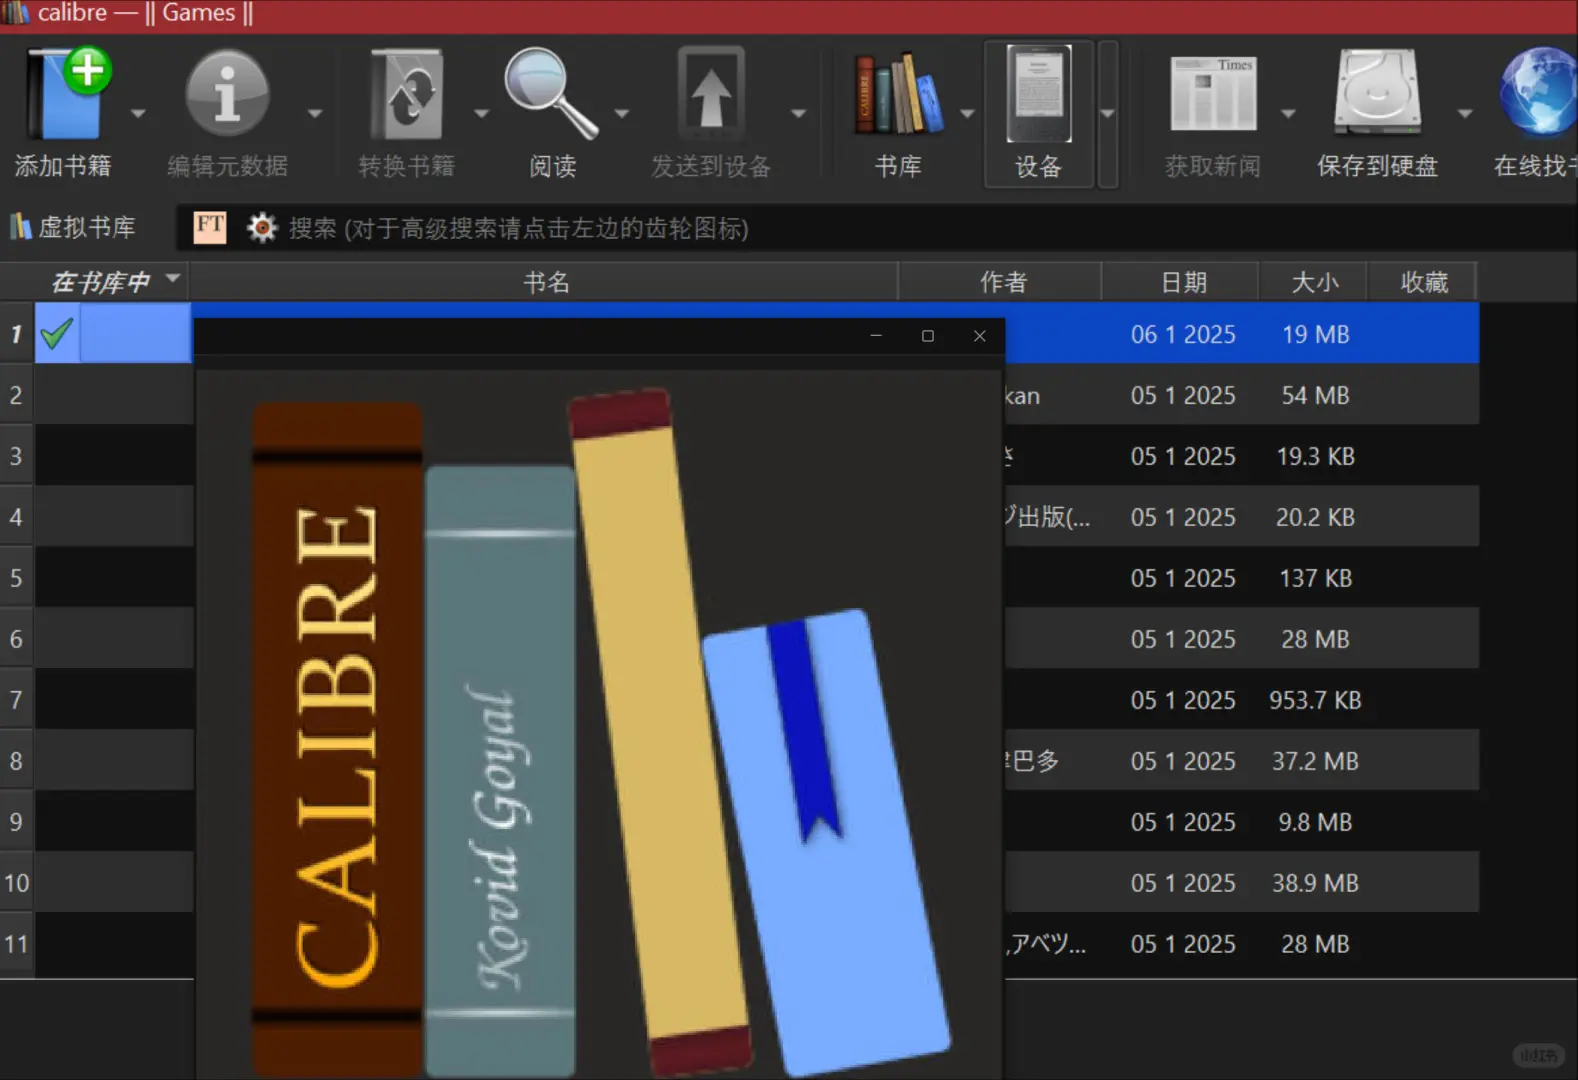
Task: Select row number 5 header
Action: click(x=16, y=578)
